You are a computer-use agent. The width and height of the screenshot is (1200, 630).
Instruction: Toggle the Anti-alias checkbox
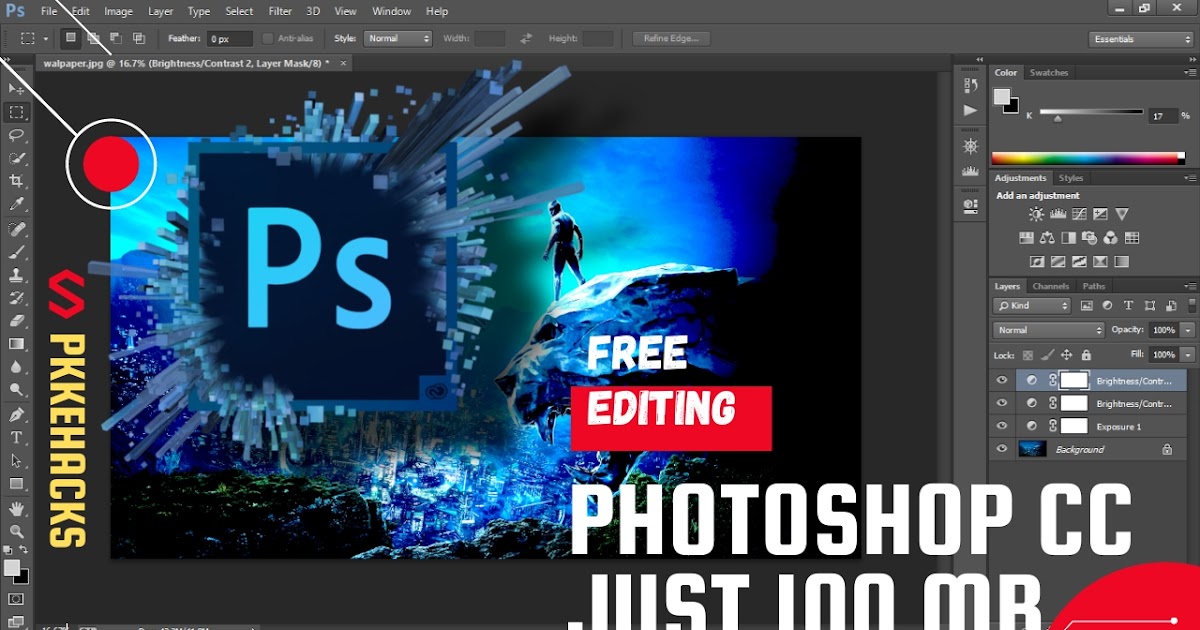point(268,38)
